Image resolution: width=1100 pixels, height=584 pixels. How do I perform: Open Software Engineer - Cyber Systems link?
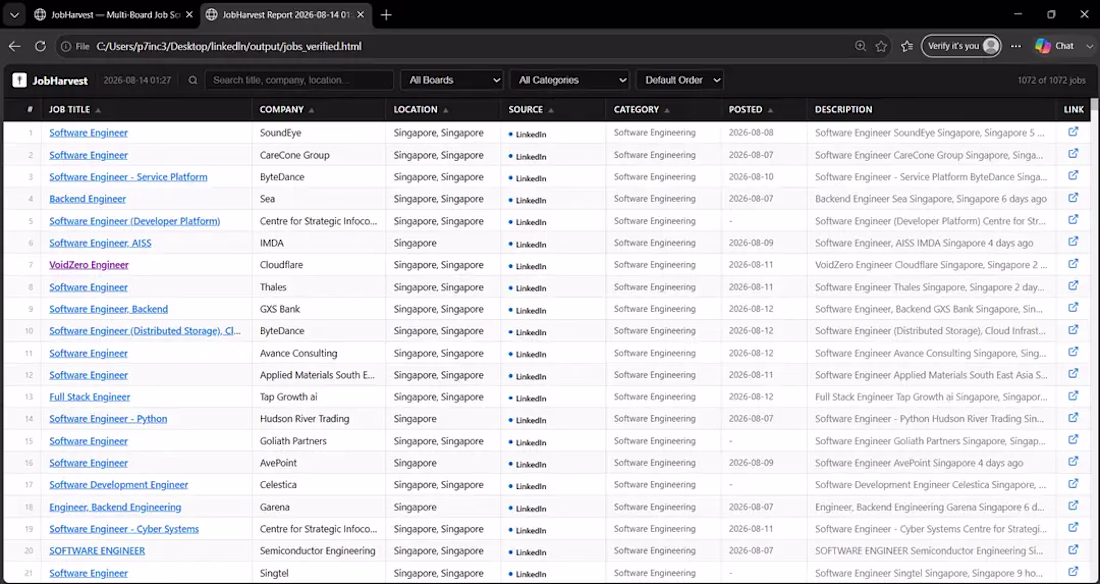[123, 529]
